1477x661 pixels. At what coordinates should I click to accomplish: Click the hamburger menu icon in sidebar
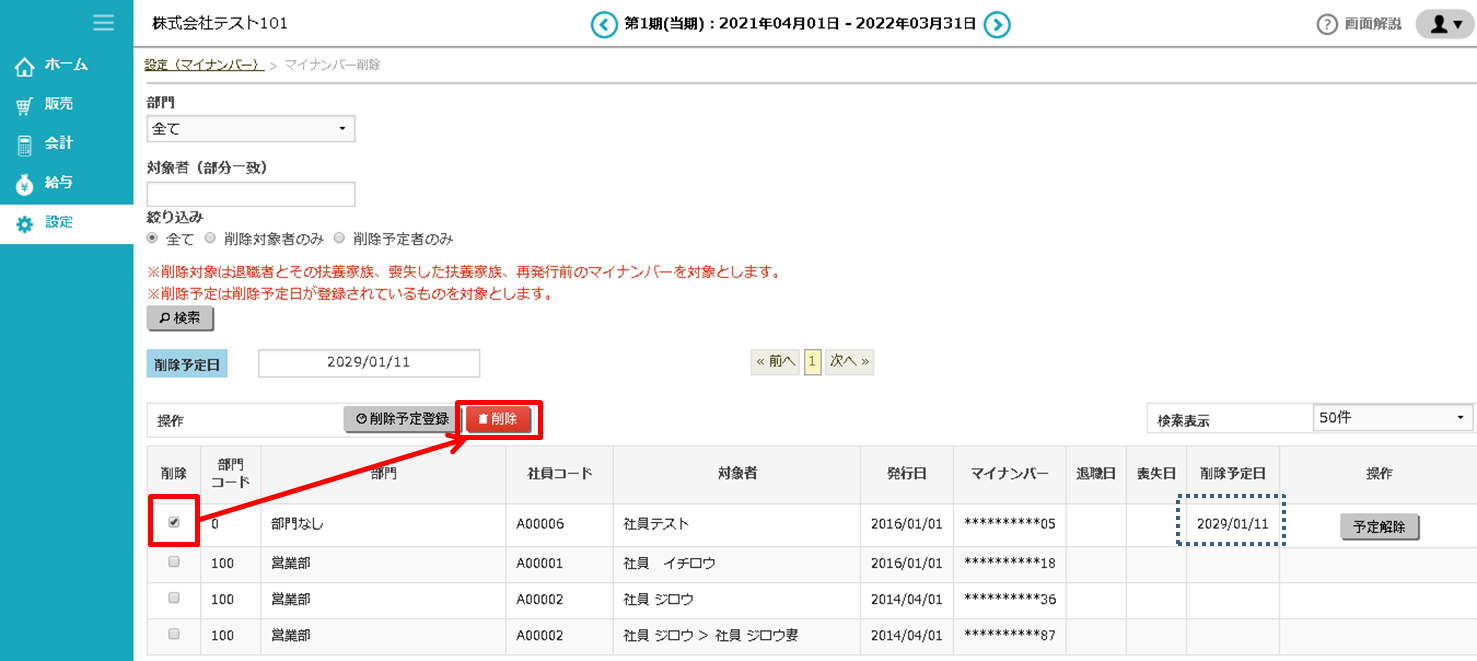[x=102, y=22]
